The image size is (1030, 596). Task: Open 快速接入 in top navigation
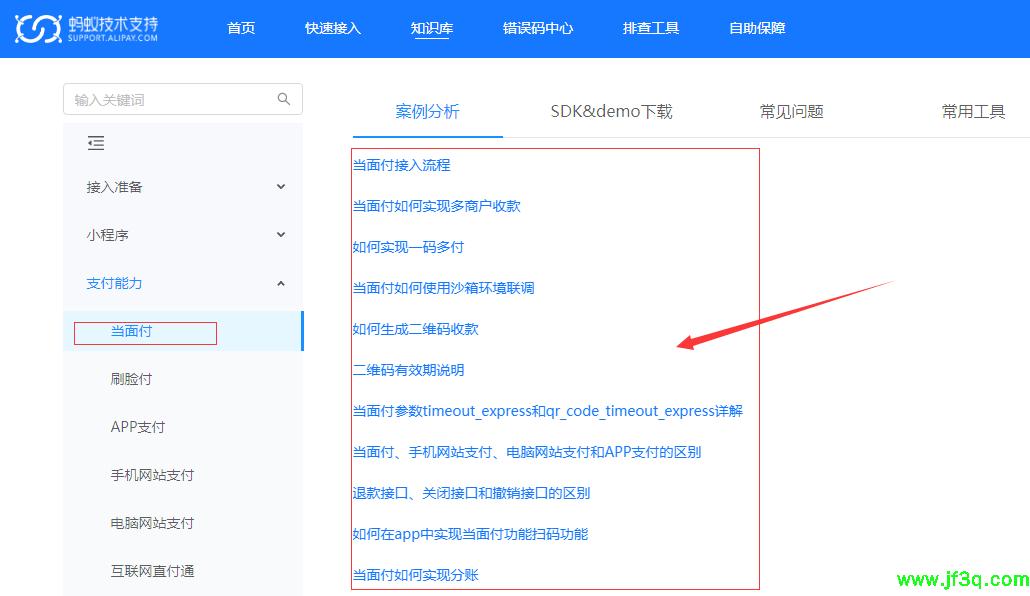333,28
